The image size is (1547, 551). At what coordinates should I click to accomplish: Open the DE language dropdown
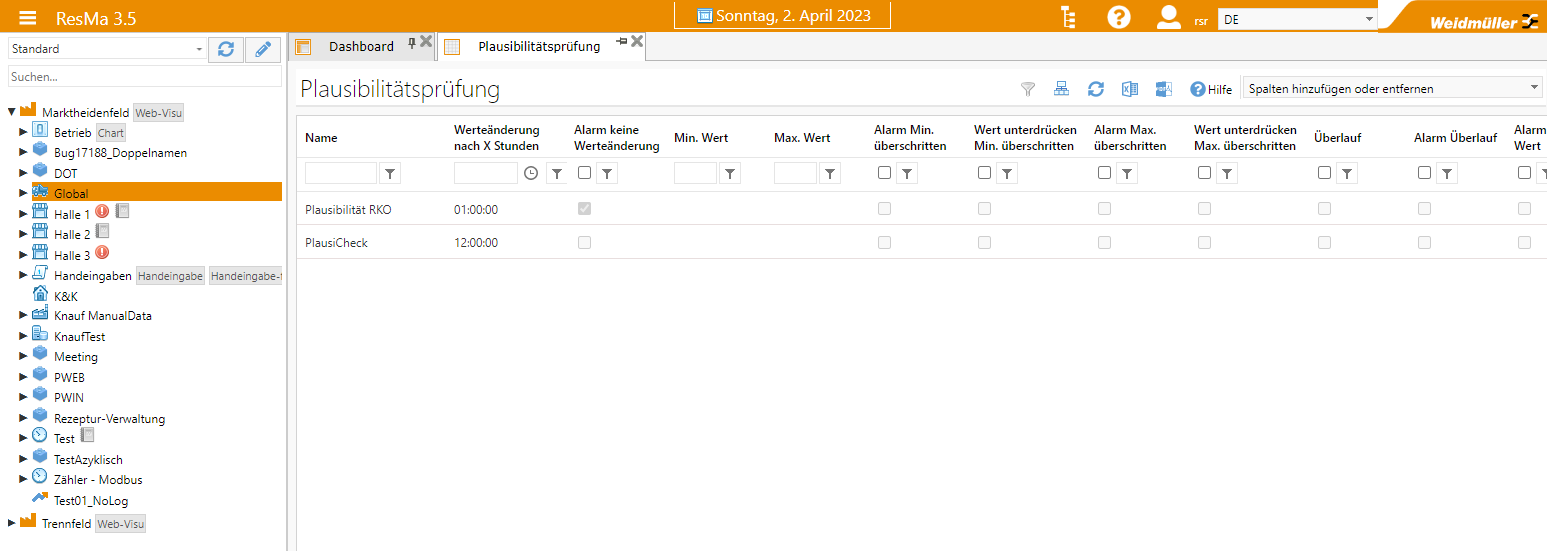(x=1297, y=19)
